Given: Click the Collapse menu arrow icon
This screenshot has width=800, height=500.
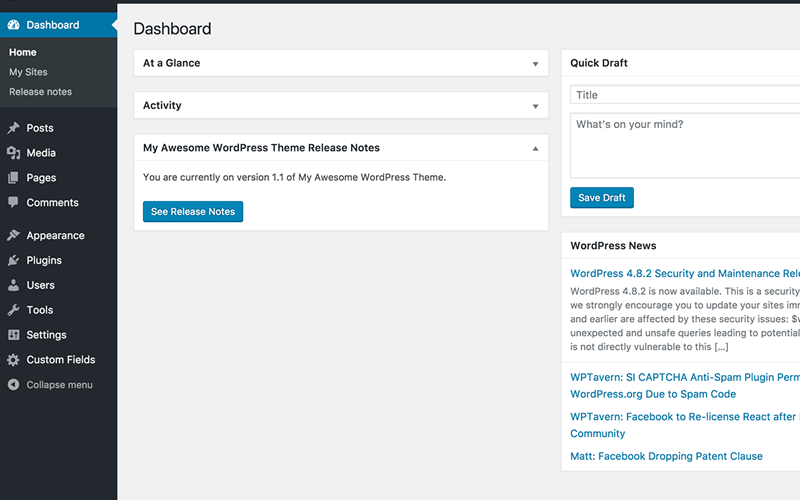Looking at the screenshot, I should (x=13, y=385).
